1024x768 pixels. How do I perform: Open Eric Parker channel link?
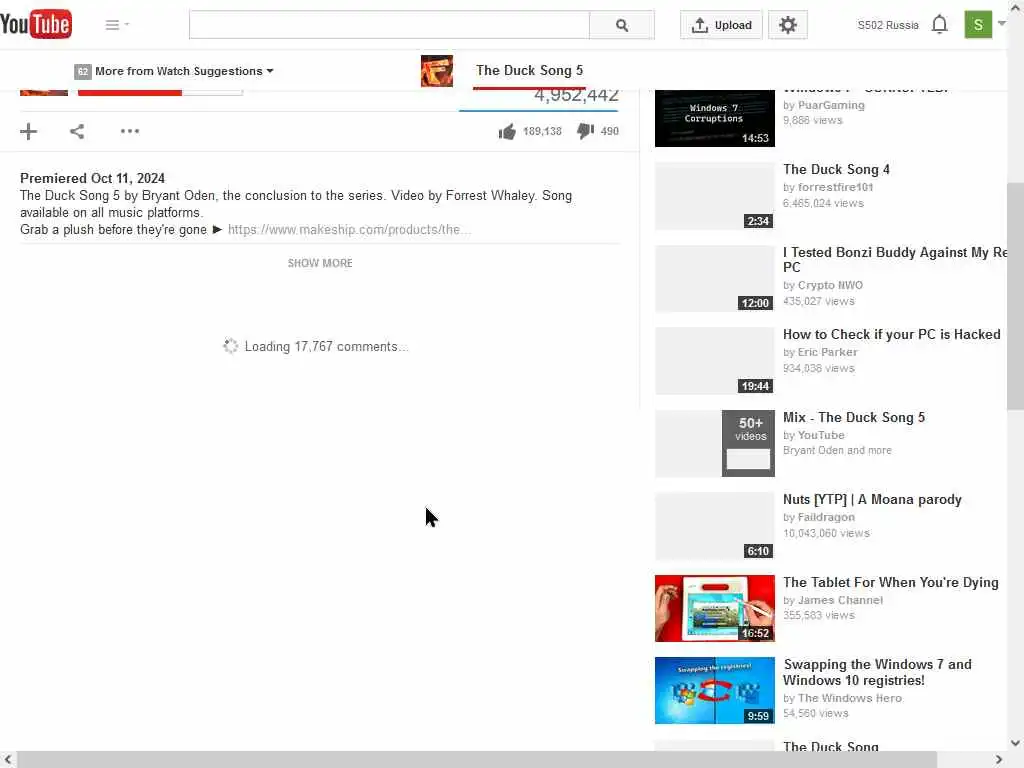point(827,352)
